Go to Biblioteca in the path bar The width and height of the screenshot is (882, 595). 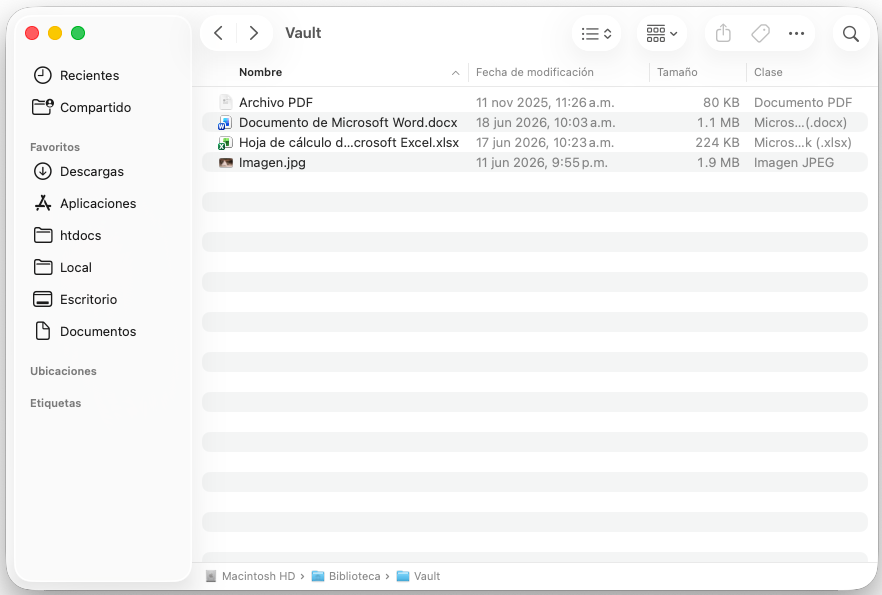[x=354, y=576]
